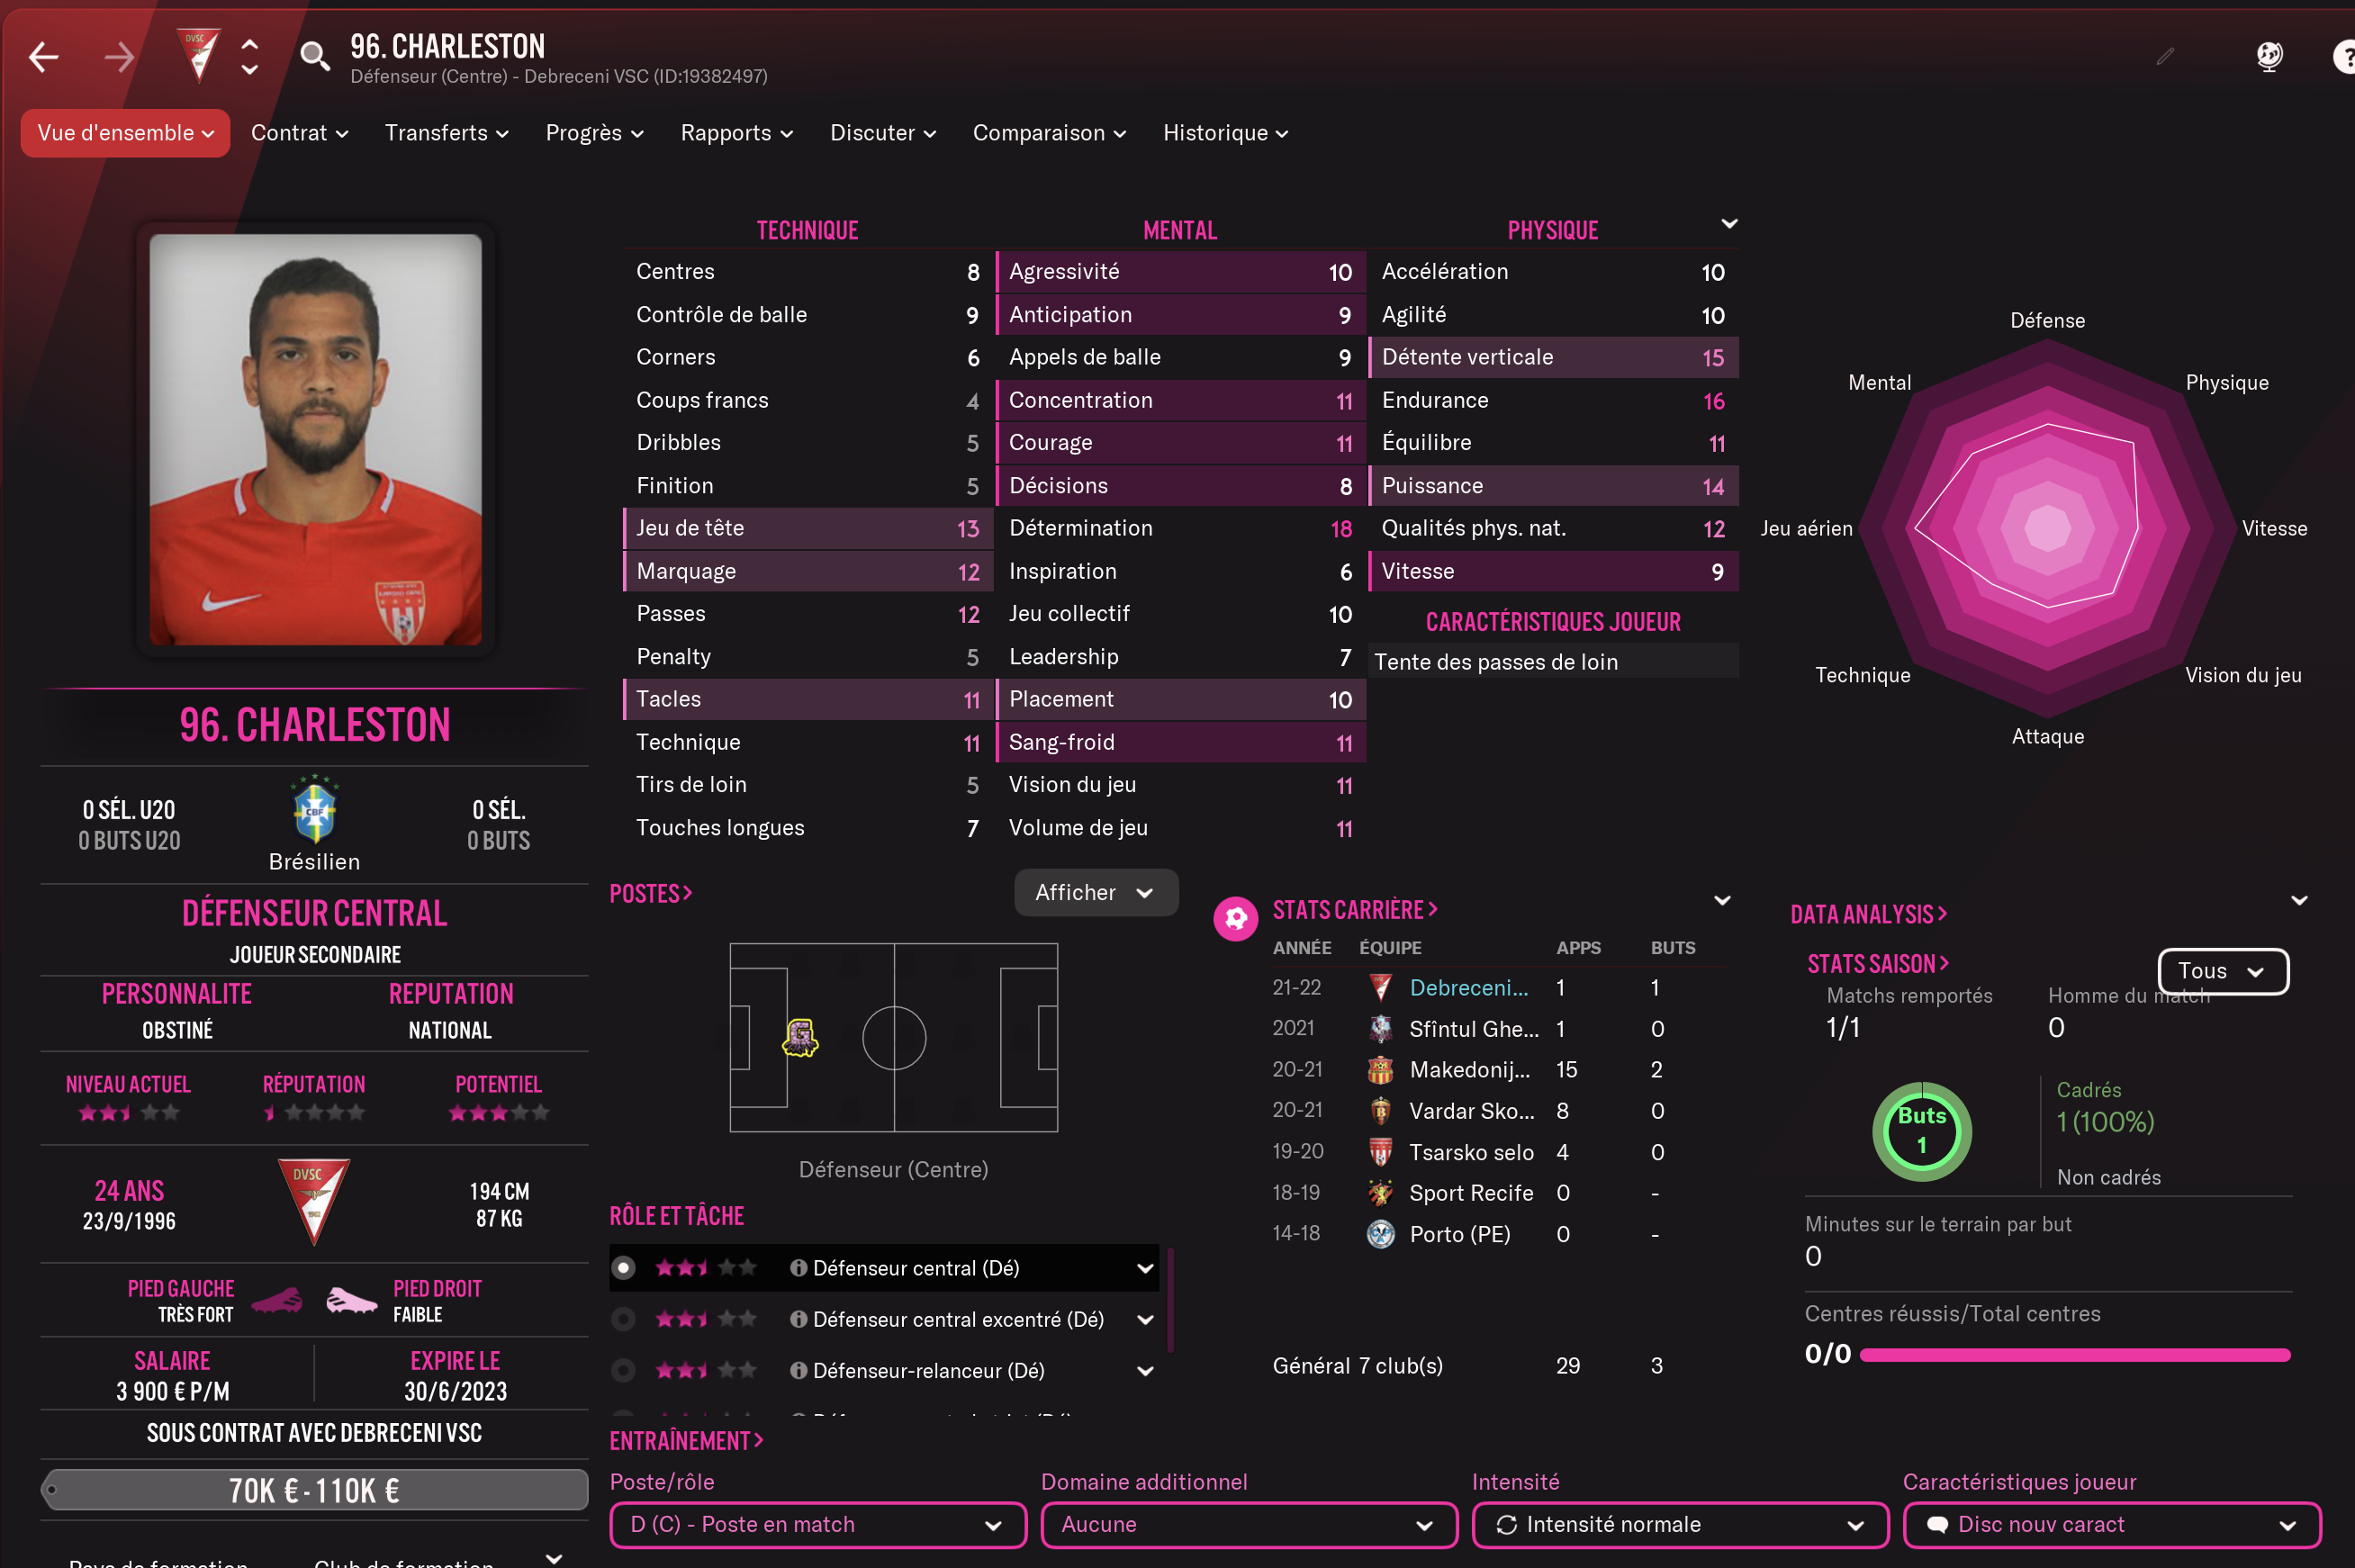Click the back navigation arrow

click(43, 57)
